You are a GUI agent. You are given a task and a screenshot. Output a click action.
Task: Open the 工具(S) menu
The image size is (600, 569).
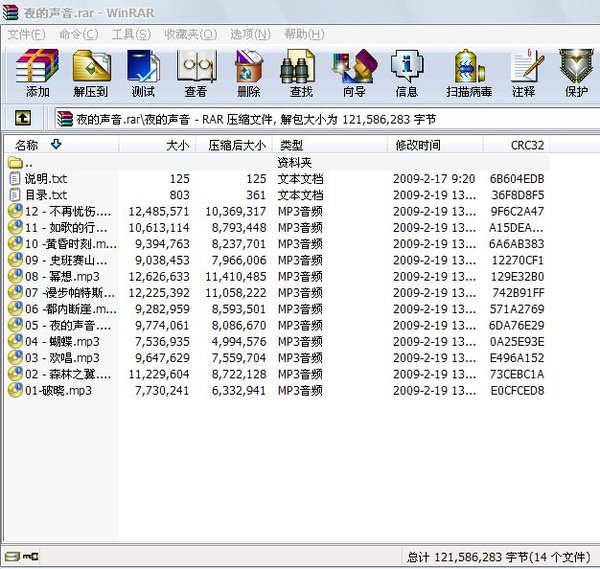click(x=131, y=34)
